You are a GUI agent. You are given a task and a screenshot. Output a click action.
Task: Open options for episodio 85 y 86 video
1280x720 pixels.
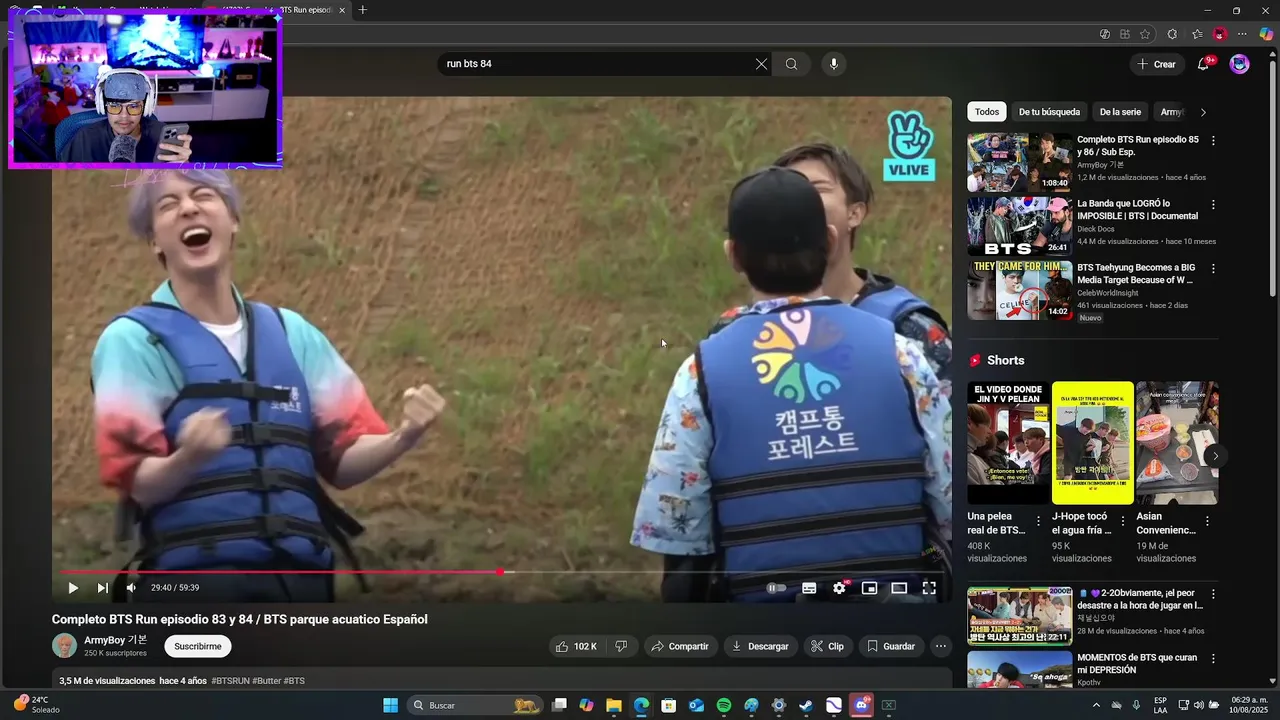[x=1213, y=141]
